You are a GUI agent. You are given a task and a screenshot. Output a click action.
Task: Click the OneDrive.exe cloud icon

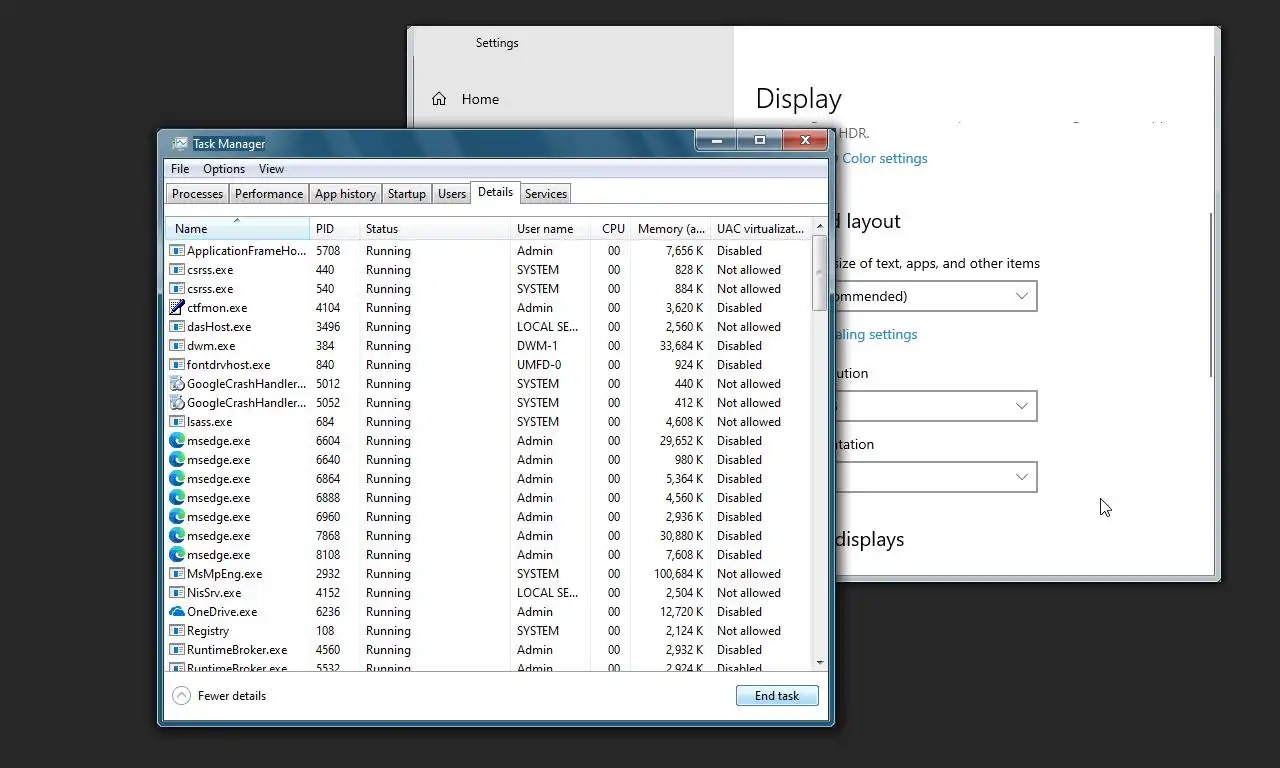177,612
